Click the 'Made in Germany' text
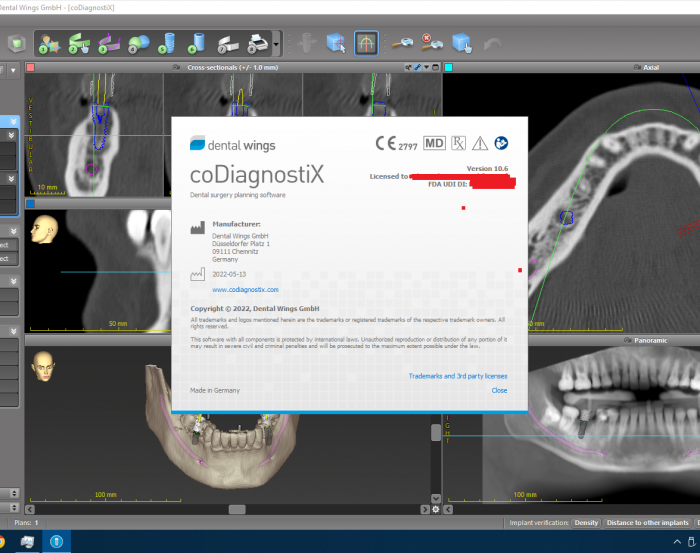The width and height of the screenshot is (700, 553). (215, 391)
